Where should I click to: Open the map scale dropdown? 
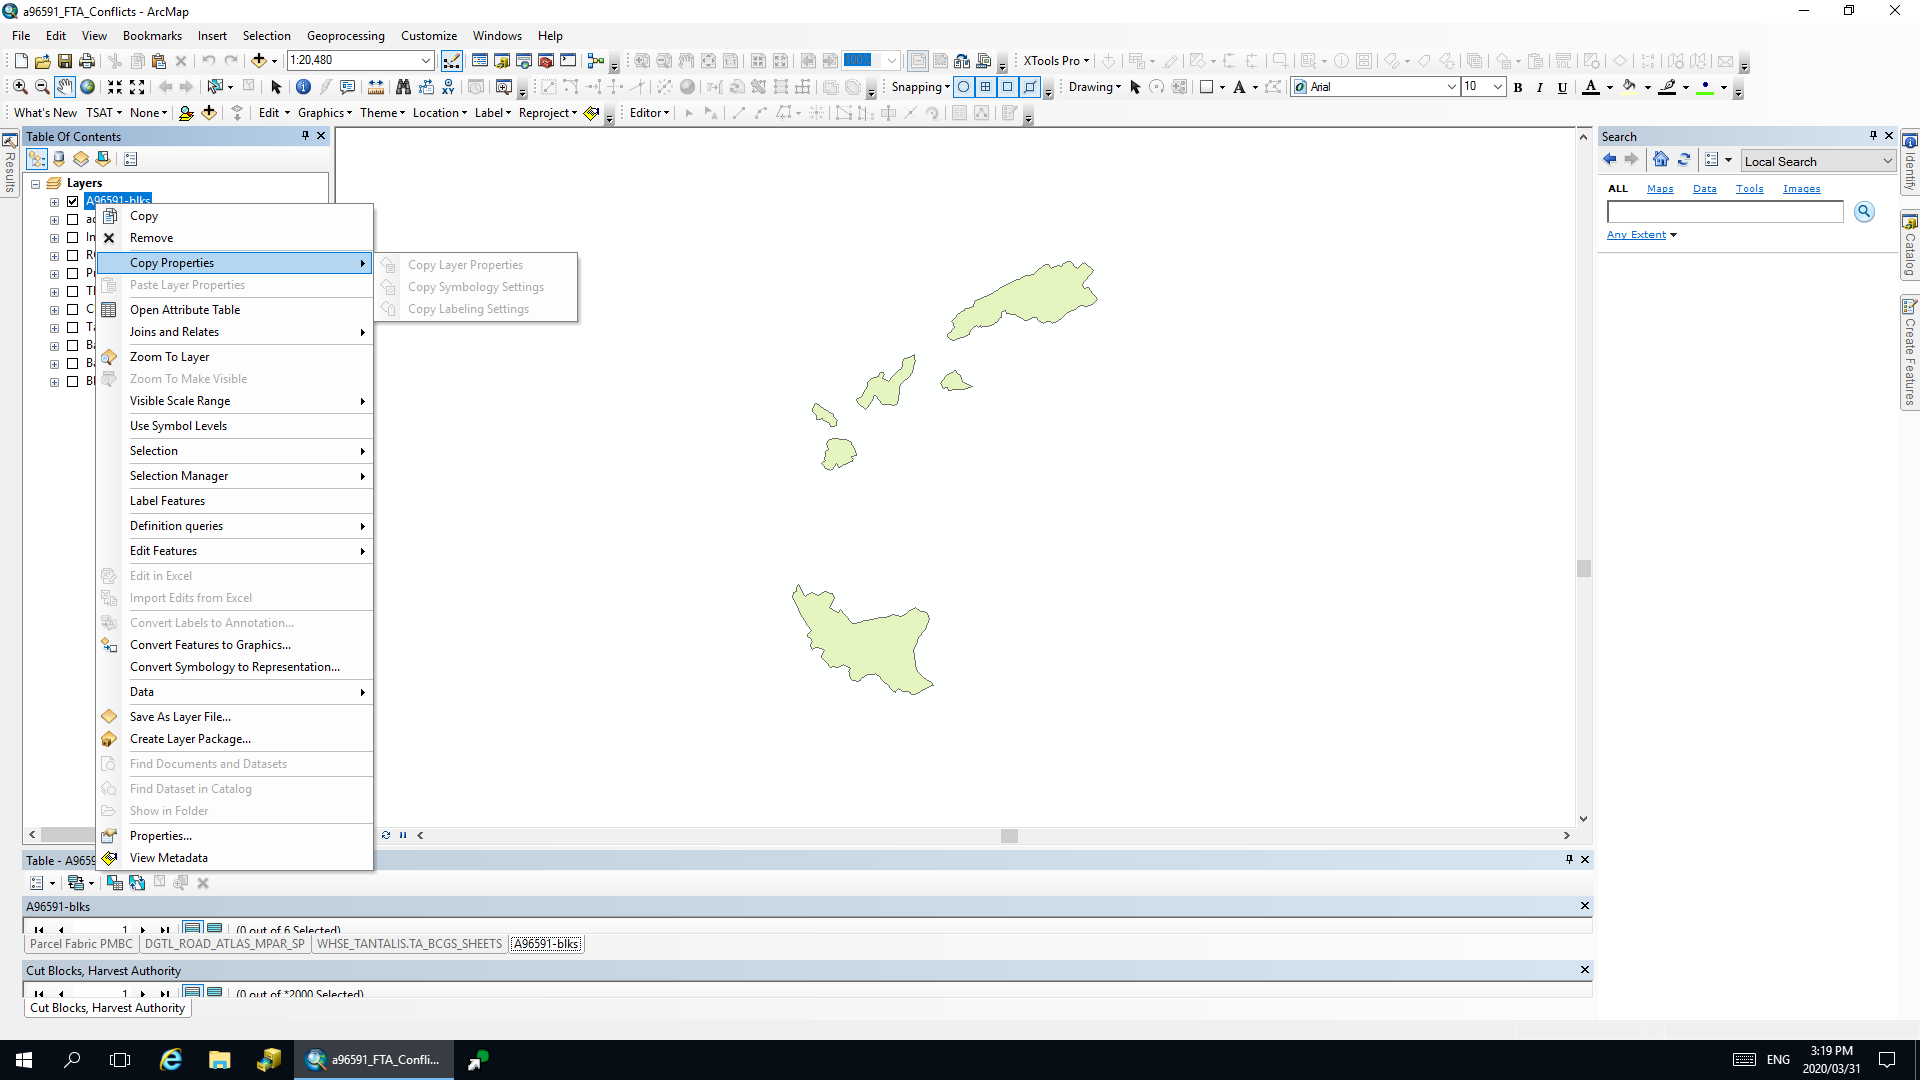[x=427, y=60]
